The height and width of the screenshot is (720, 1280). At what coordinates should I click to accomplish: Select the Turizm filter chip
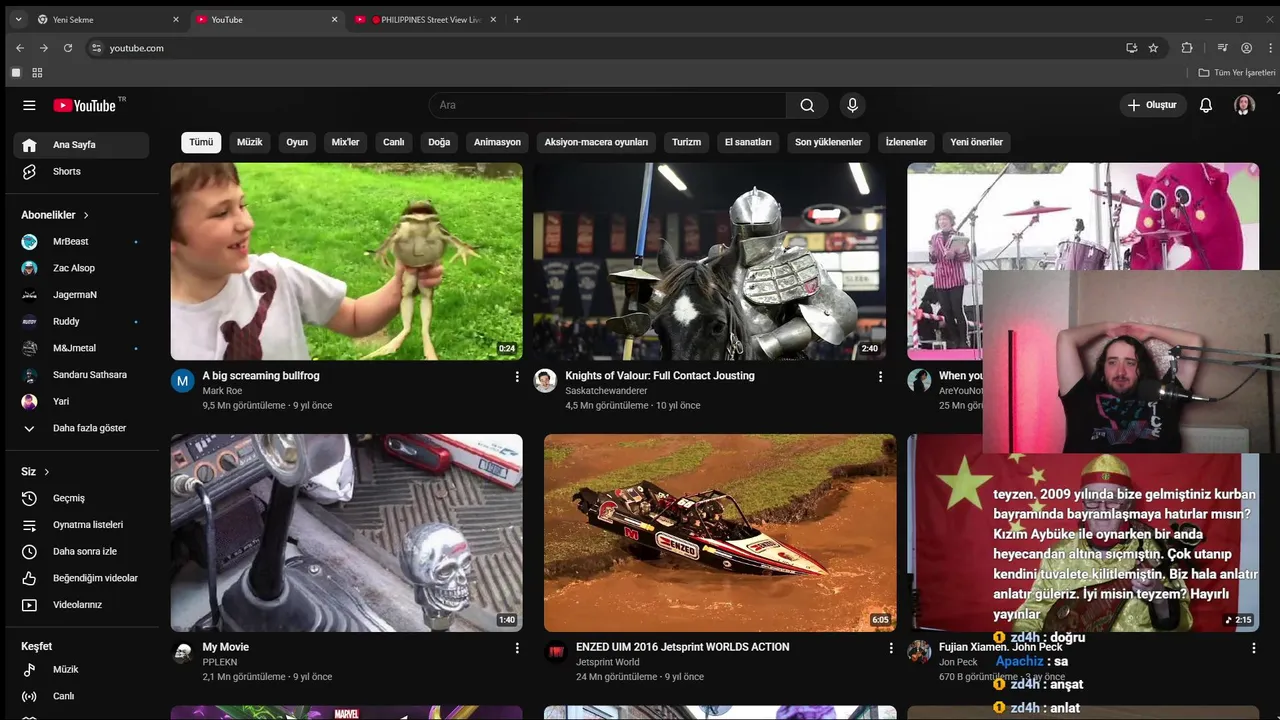[x=686, y=142]
